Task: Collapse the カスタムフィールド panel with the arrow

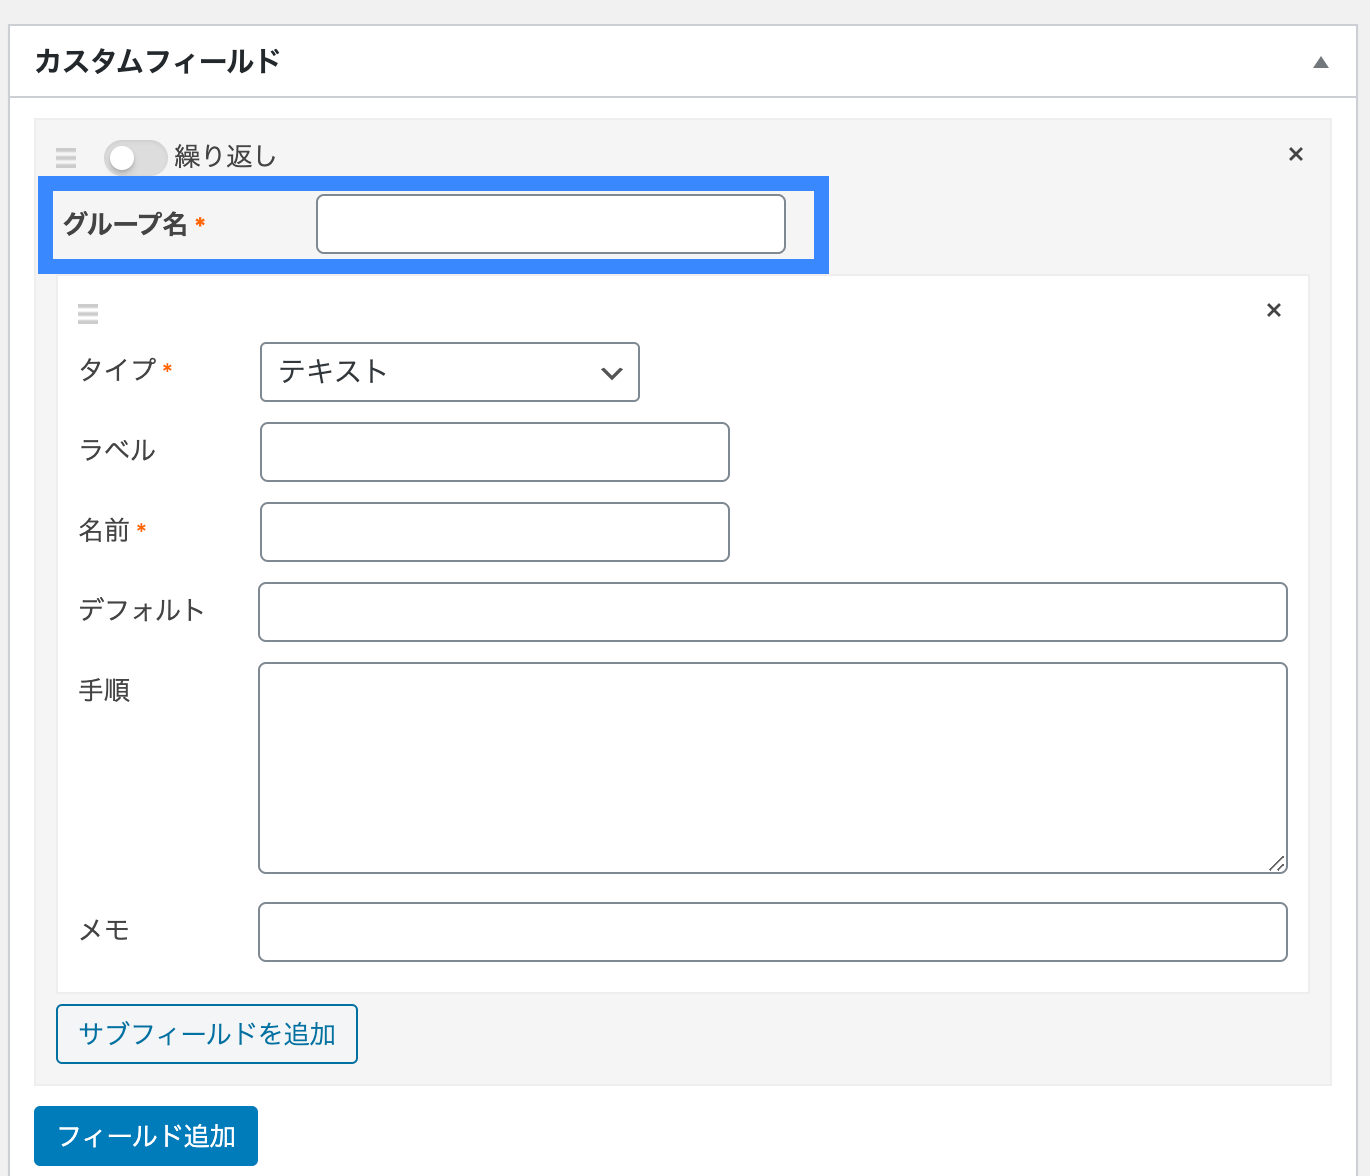Action: 1321,61
